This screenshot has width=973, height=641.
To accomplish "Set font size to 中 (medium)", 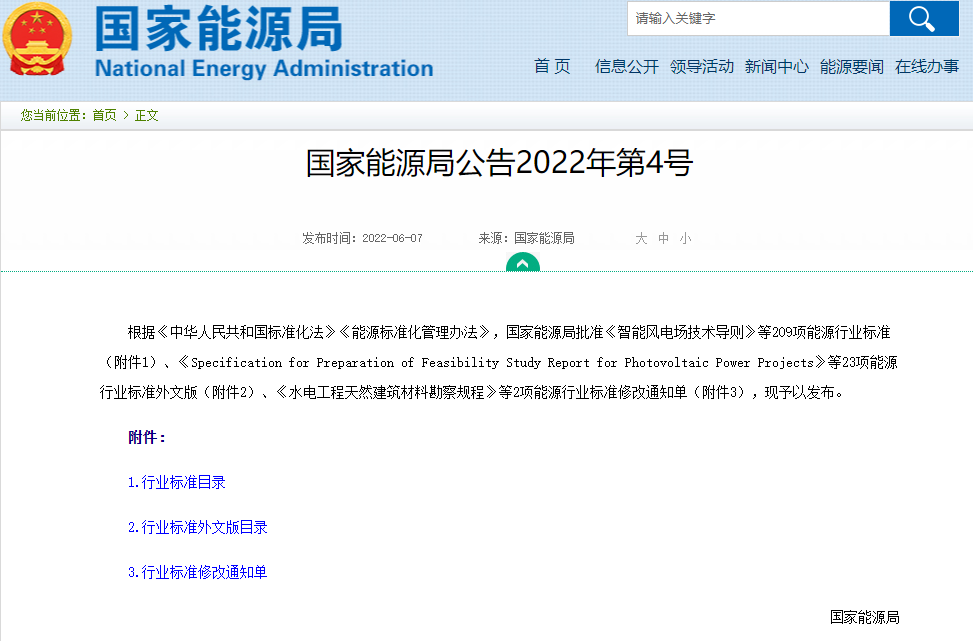I will [663, 238].
